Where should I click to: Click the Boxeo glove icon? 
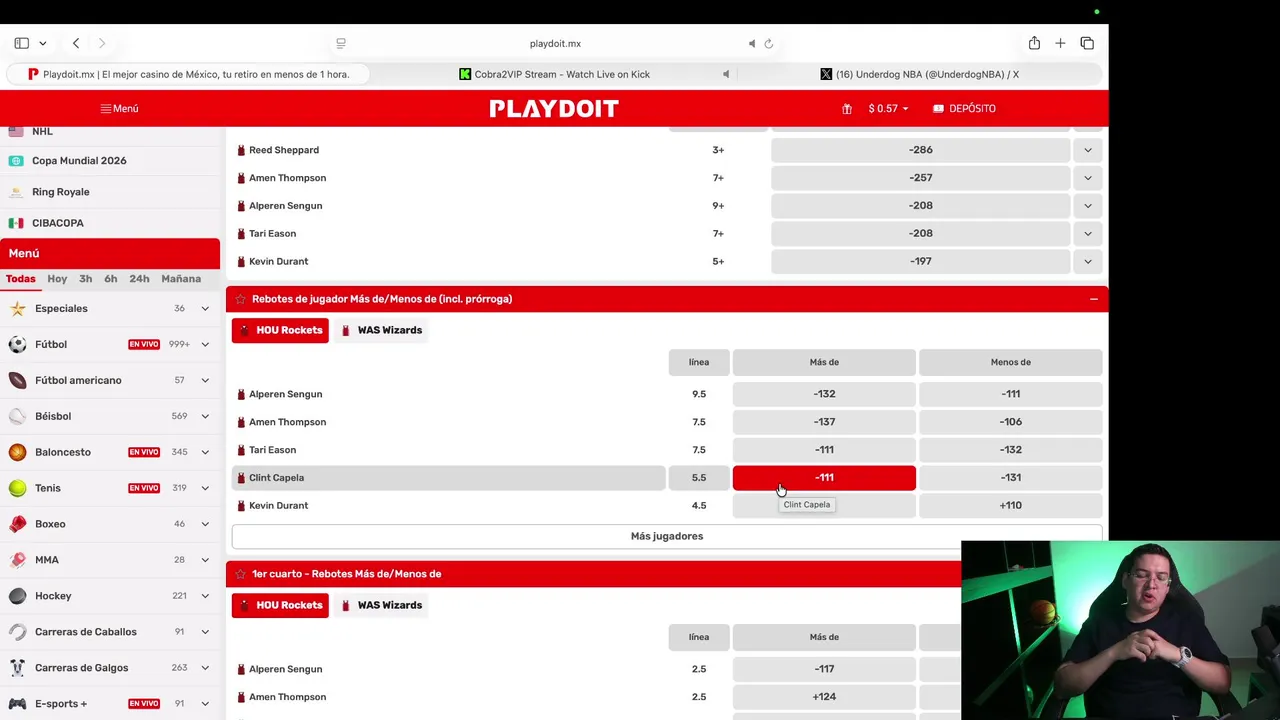point(17,524)
